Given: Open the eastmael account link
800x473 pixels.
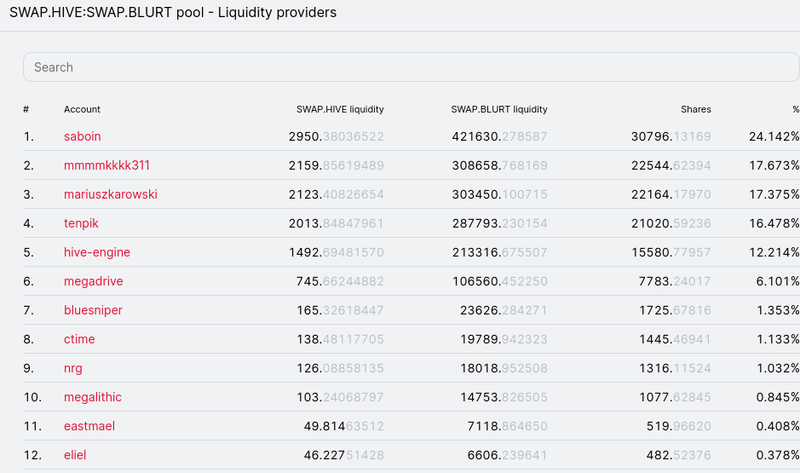Looking at the screenshot, I should (x=89, y=426).
